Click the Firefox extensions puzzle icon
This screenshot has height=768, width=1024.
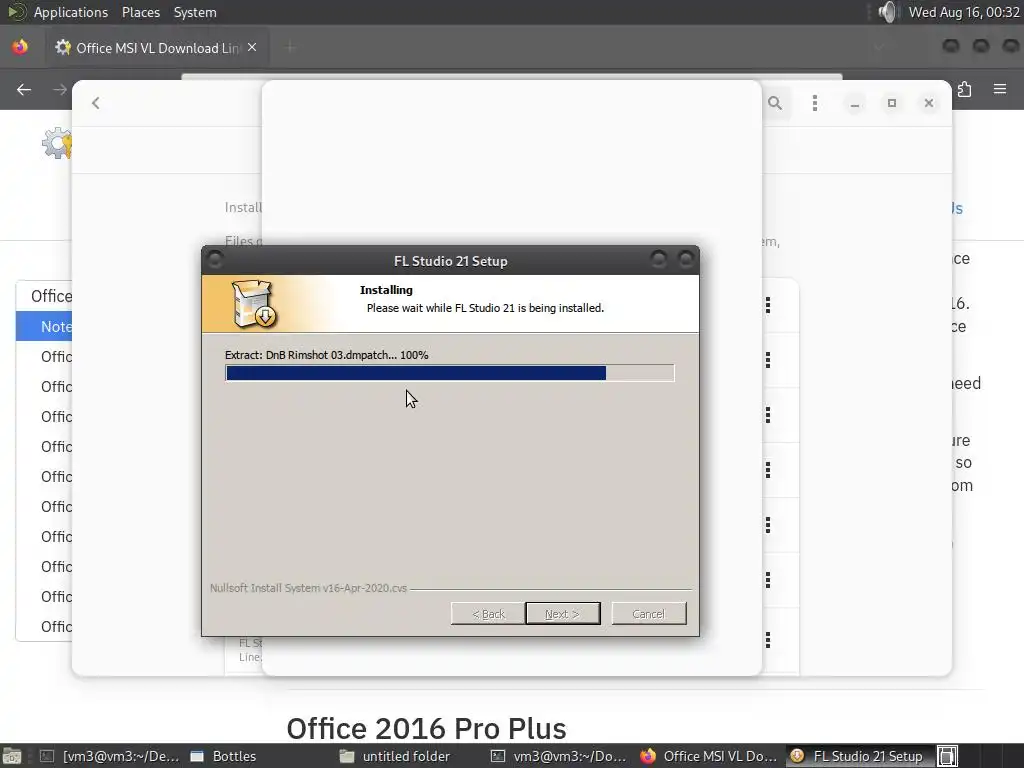[964, 89]
